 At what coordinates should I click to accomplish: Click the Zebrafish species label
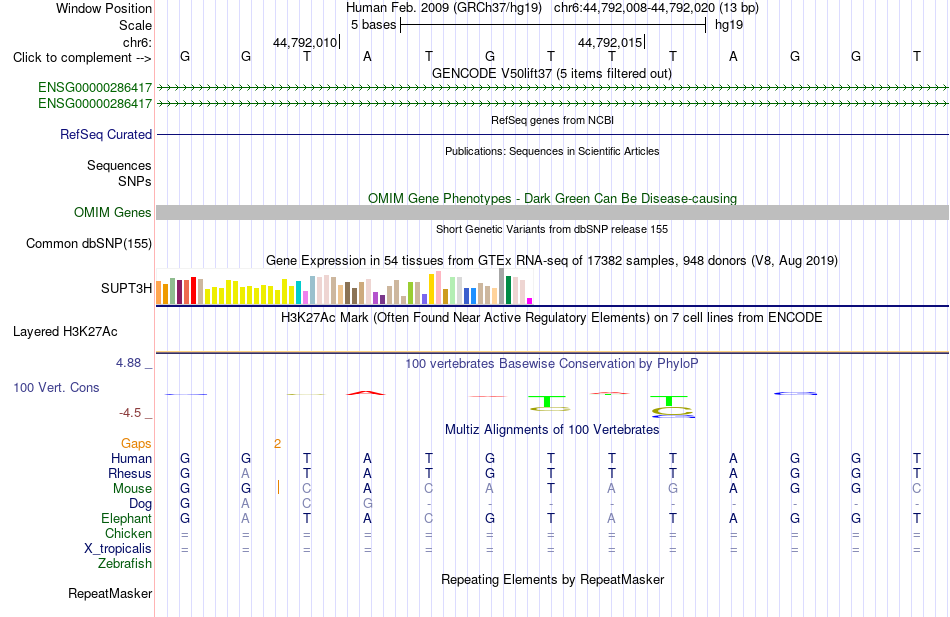(125, 564)
